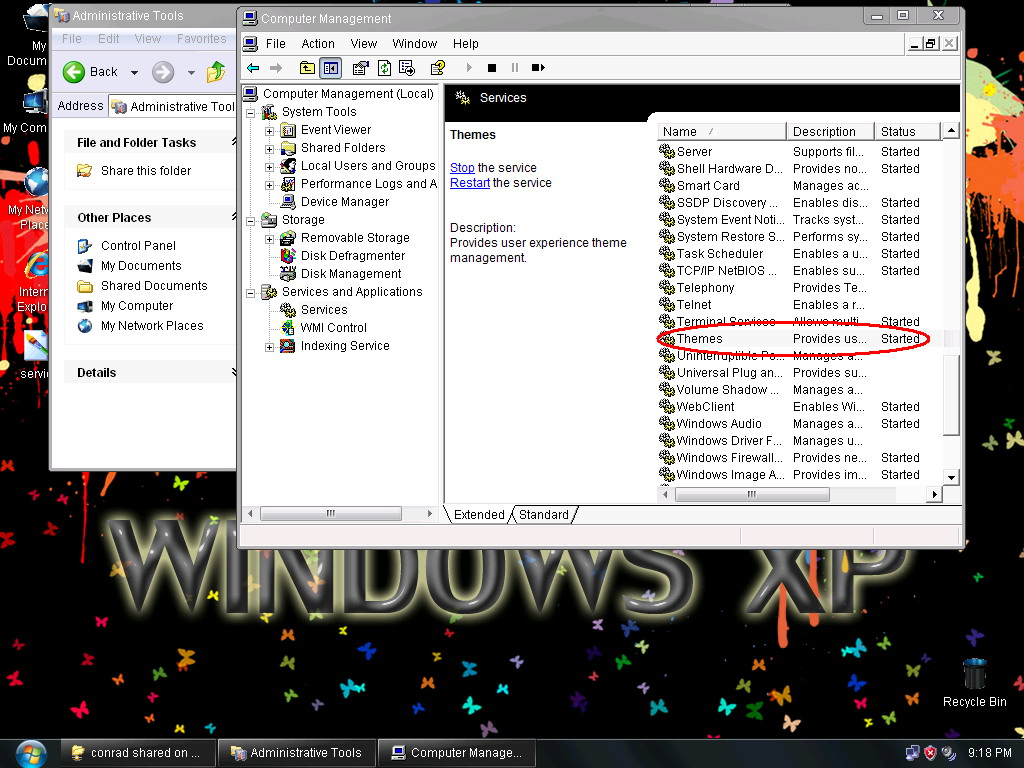Open the Properties toolbar icon
The width and height of the screenshot is (1024, 768).
(360, 68)
